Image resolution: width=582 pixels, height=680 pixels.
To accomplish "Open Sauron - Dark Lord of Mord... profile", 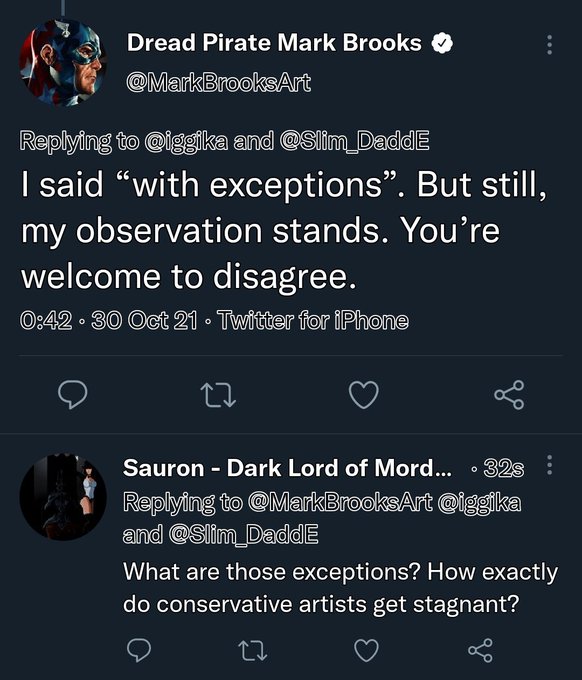I will [x=287, y=468].
